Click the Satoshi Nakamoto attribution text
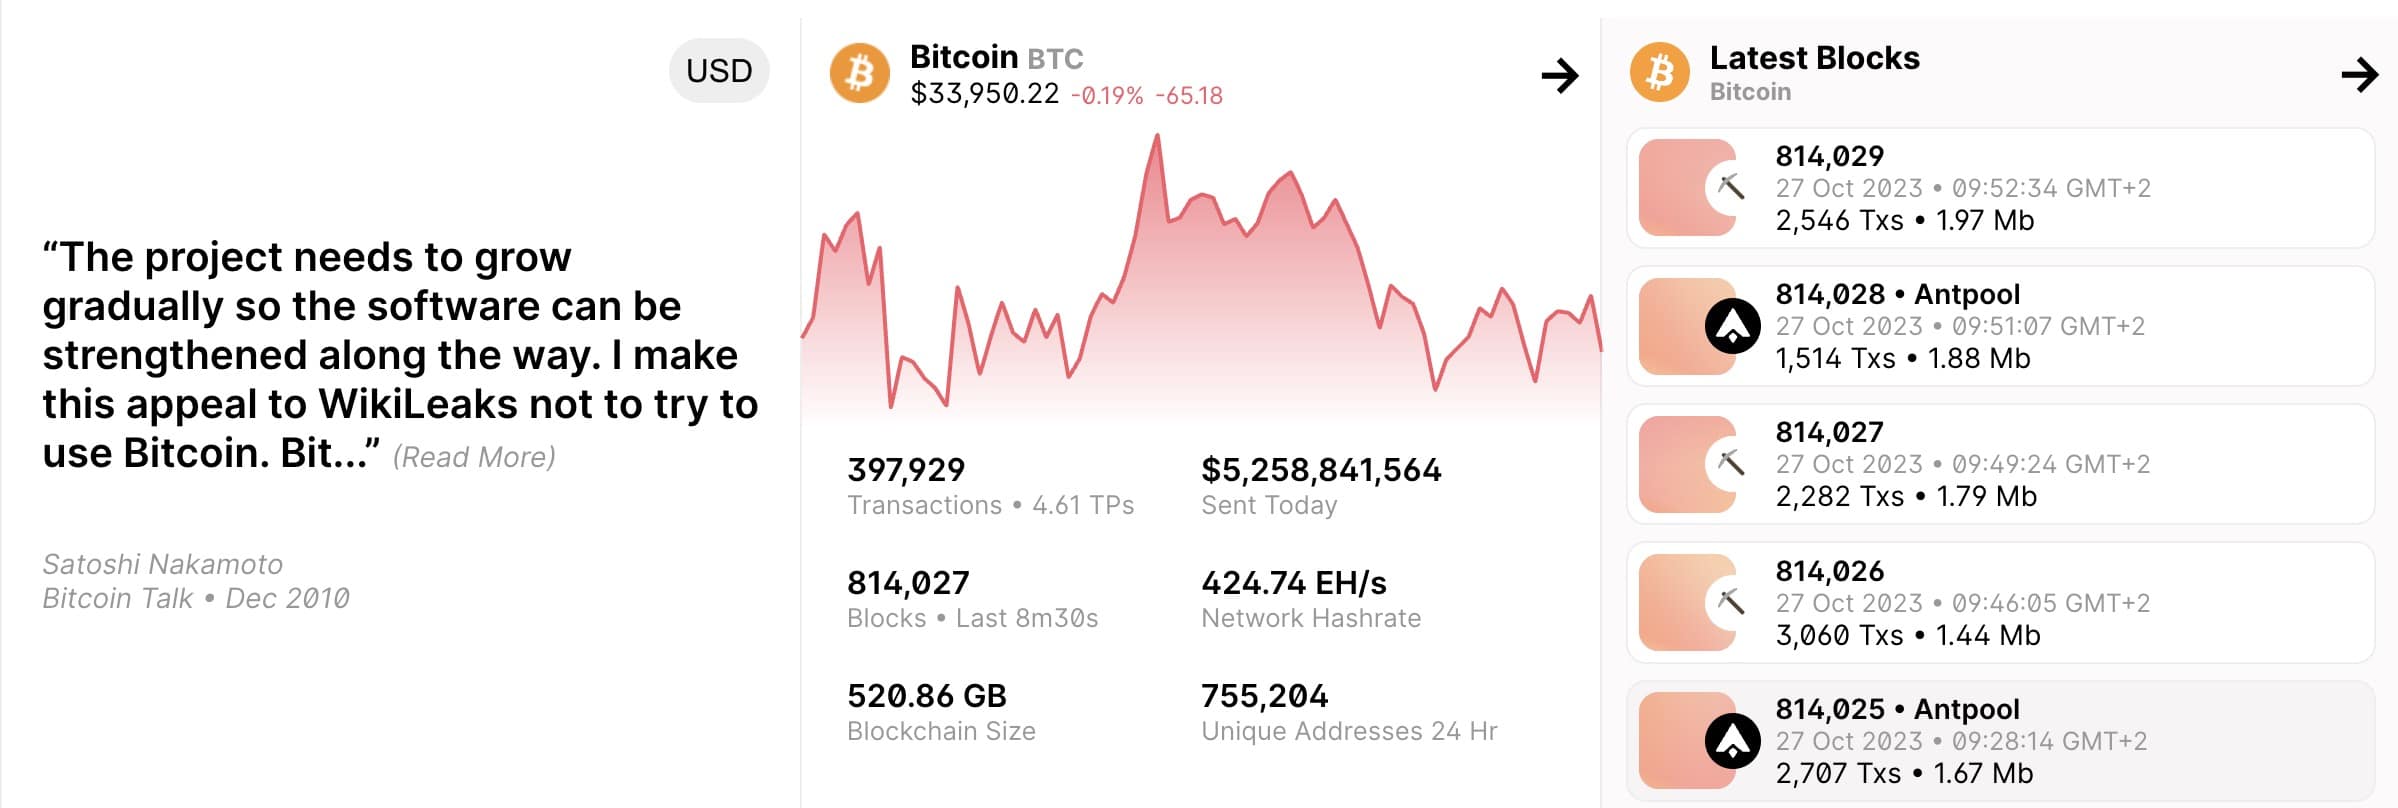Image resolution: width=2398 pixels, height=808 pixels. coord(163,563)
